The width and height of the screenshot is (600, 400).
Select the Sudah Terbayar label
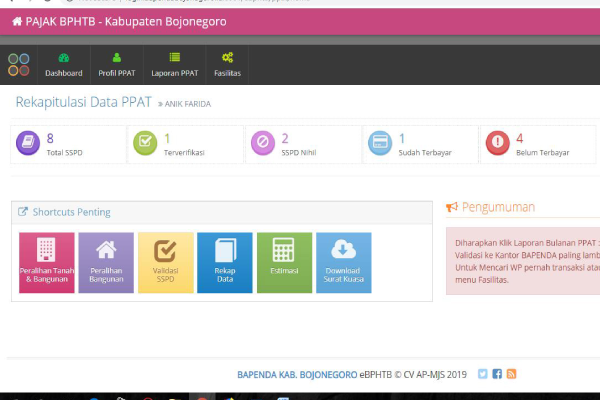(425, 153)
